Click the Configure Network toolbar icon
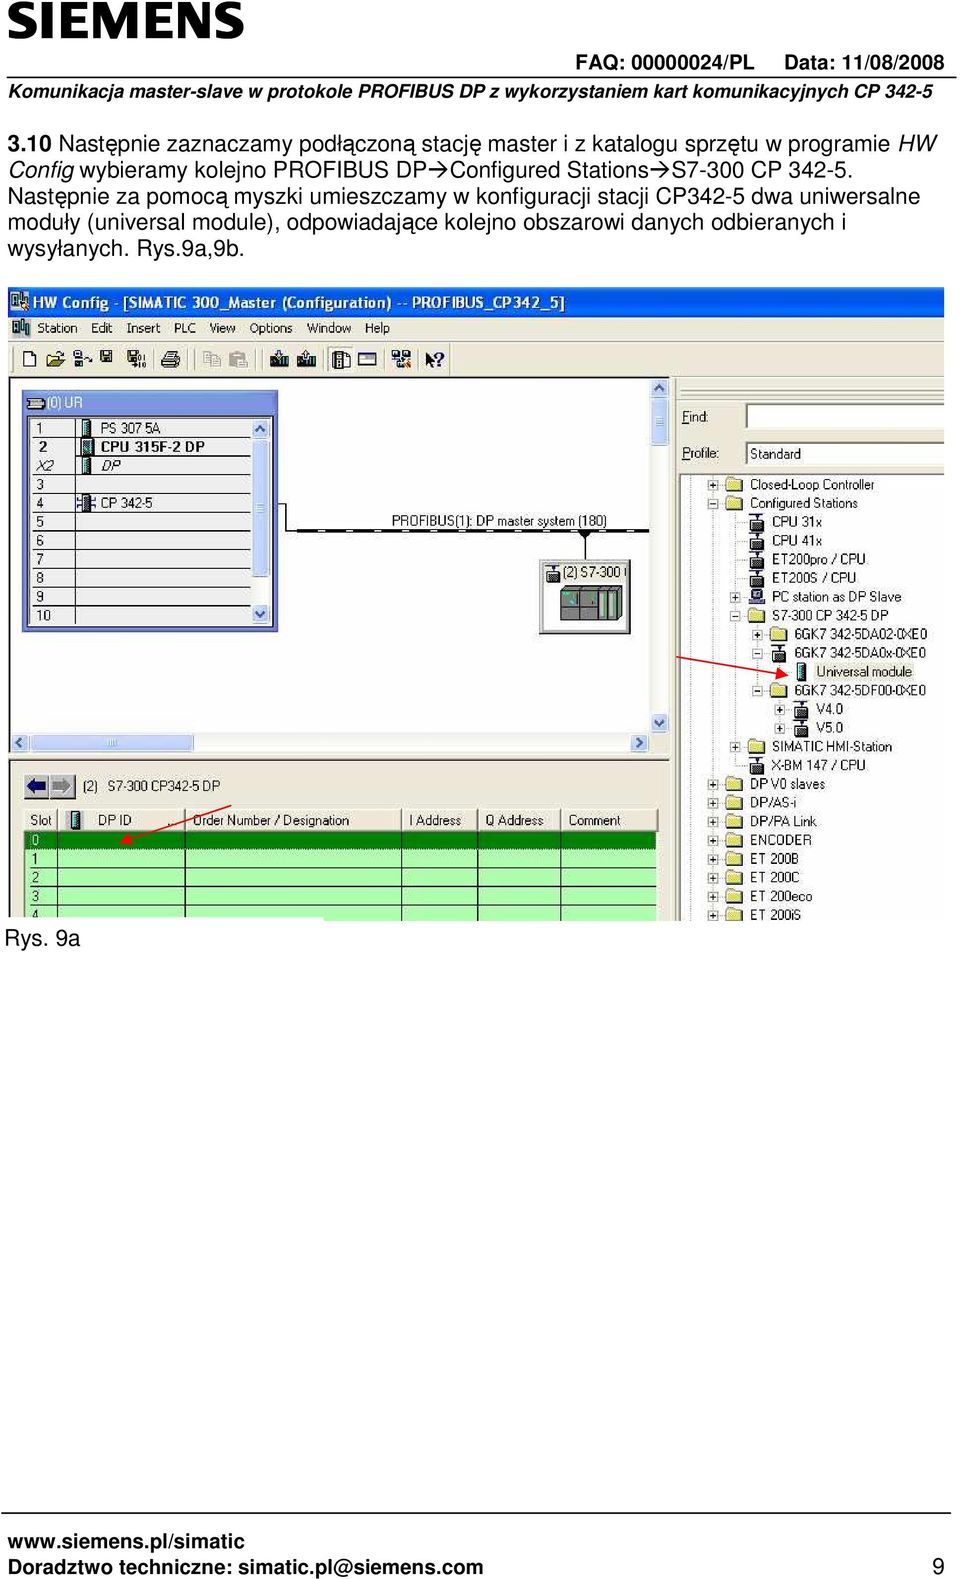960x1579 pixels. tap(401, 358)
